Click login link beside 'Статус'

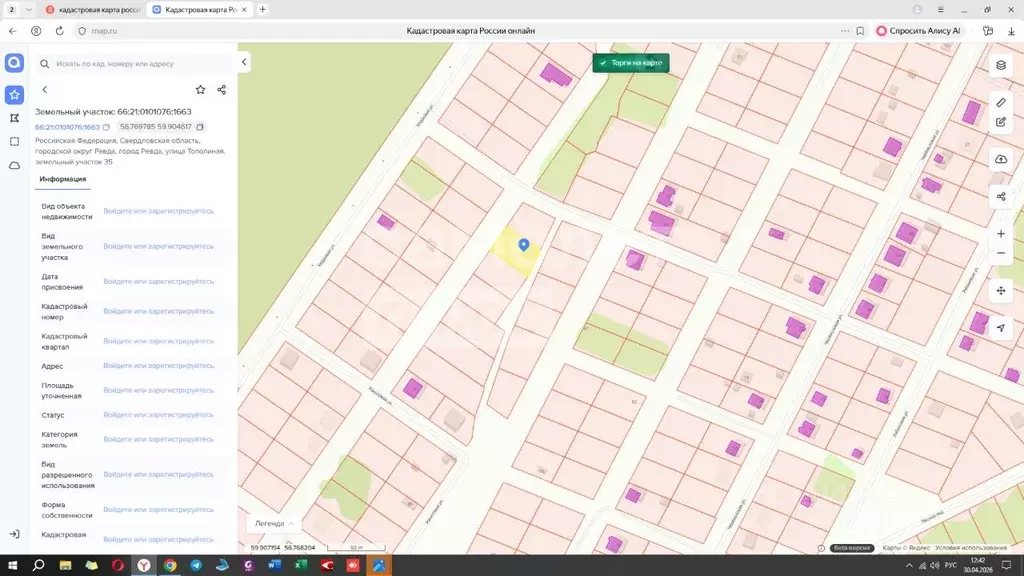[x=159, y=415]
